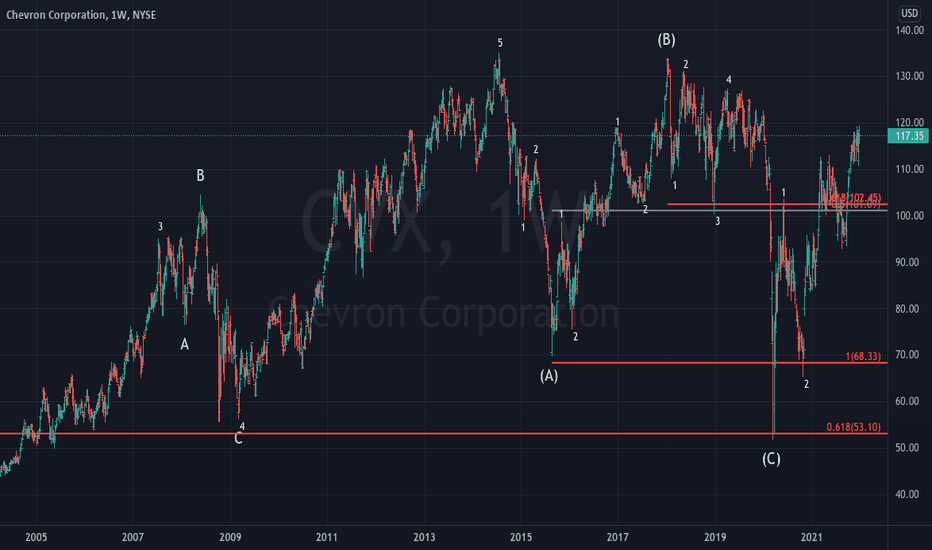Image resolution: width=932 pixels, height=550 pixels.
Task: Select the gray horizontal line near 101
Action: click(x=719, y=210)
